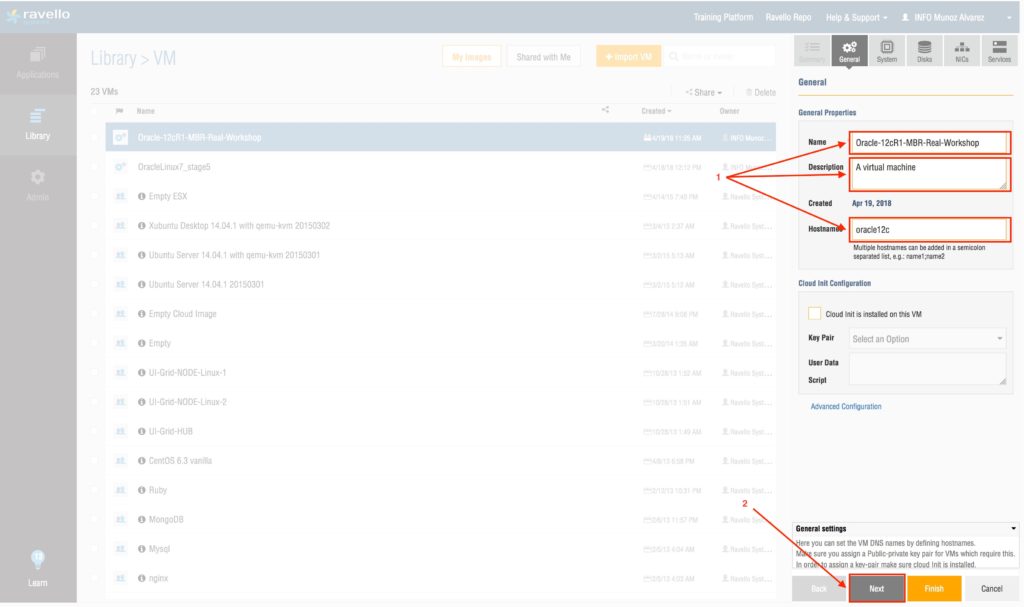Click the info icon beside MongoDB
This screenshot has height=607, width=1024.
pyautogui.click(x=142, y=520)
